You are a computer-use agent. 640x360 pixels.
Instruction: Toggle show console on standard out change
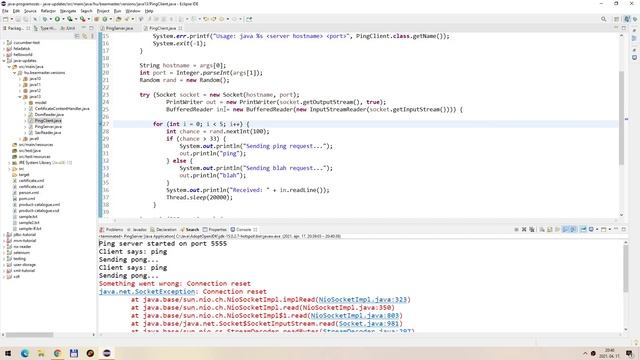565,229
